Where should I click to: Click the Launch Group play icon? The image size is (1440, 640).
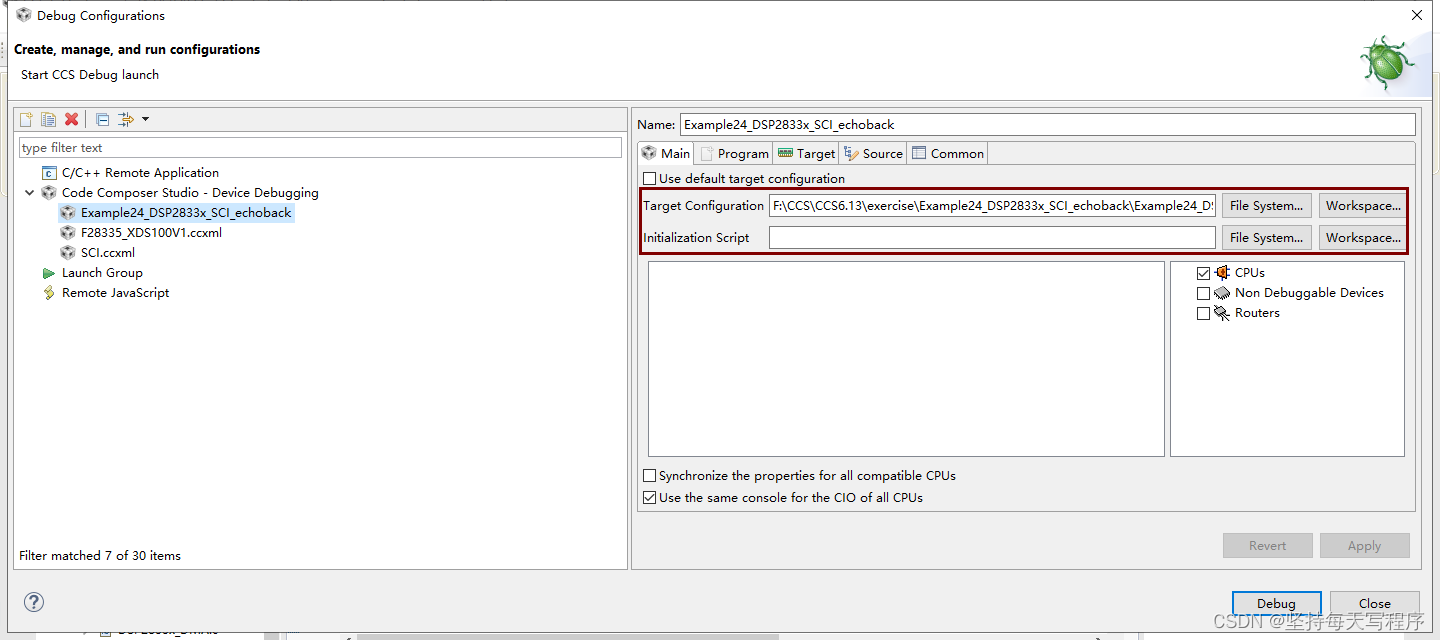click(x=49, y=273)
